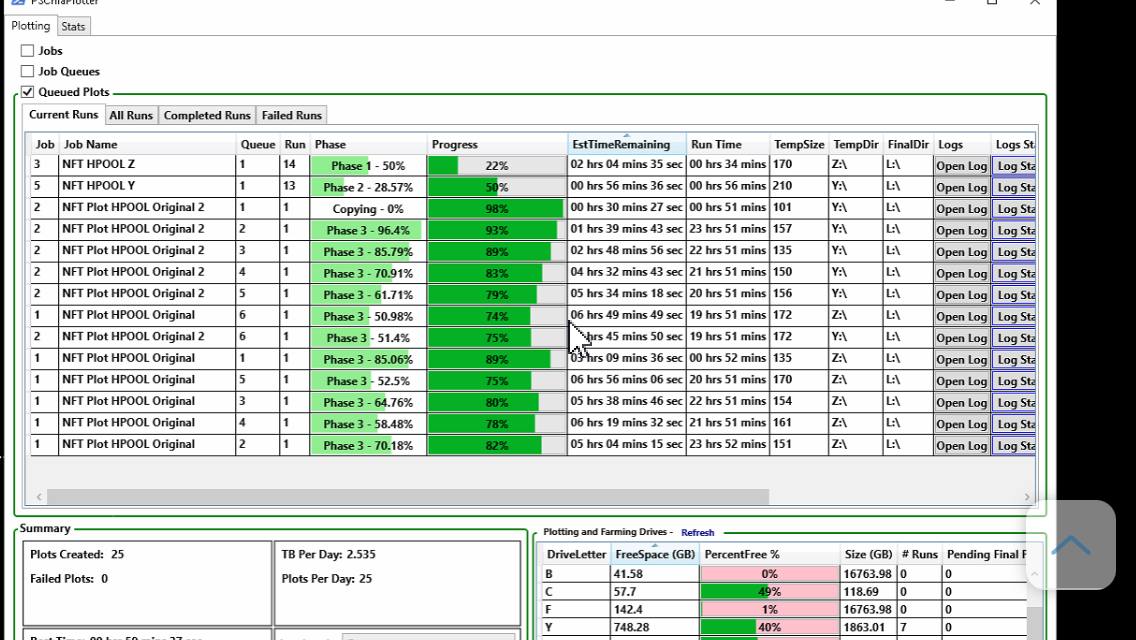Select the Phase 2 - 28.57% phase cell

click(x=368, y=187)
